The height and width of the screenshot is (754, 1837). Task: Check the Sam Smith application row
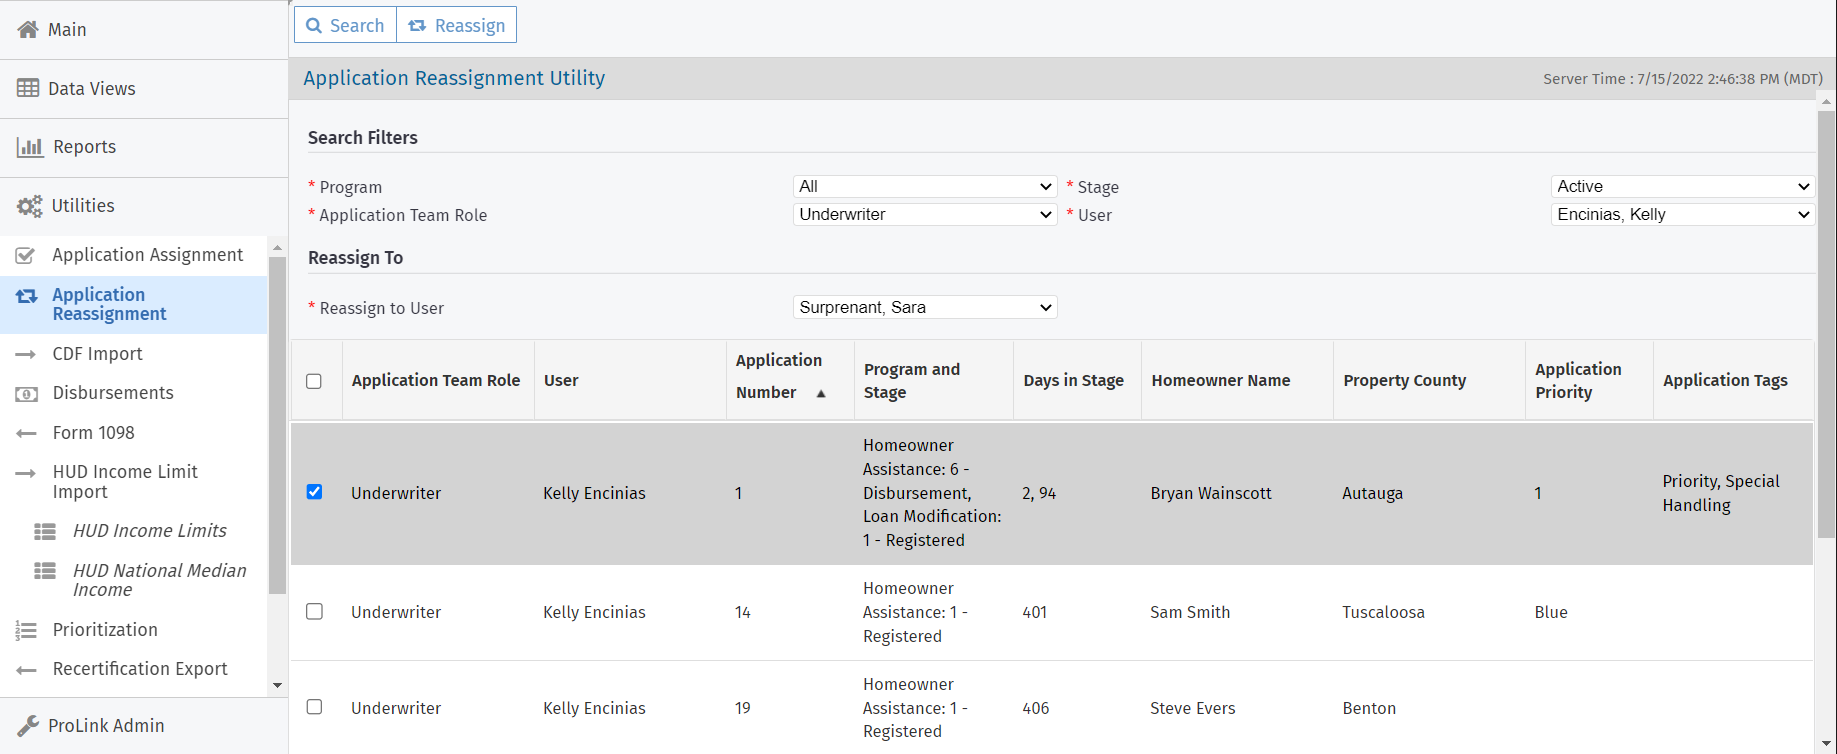pos(314,611)
